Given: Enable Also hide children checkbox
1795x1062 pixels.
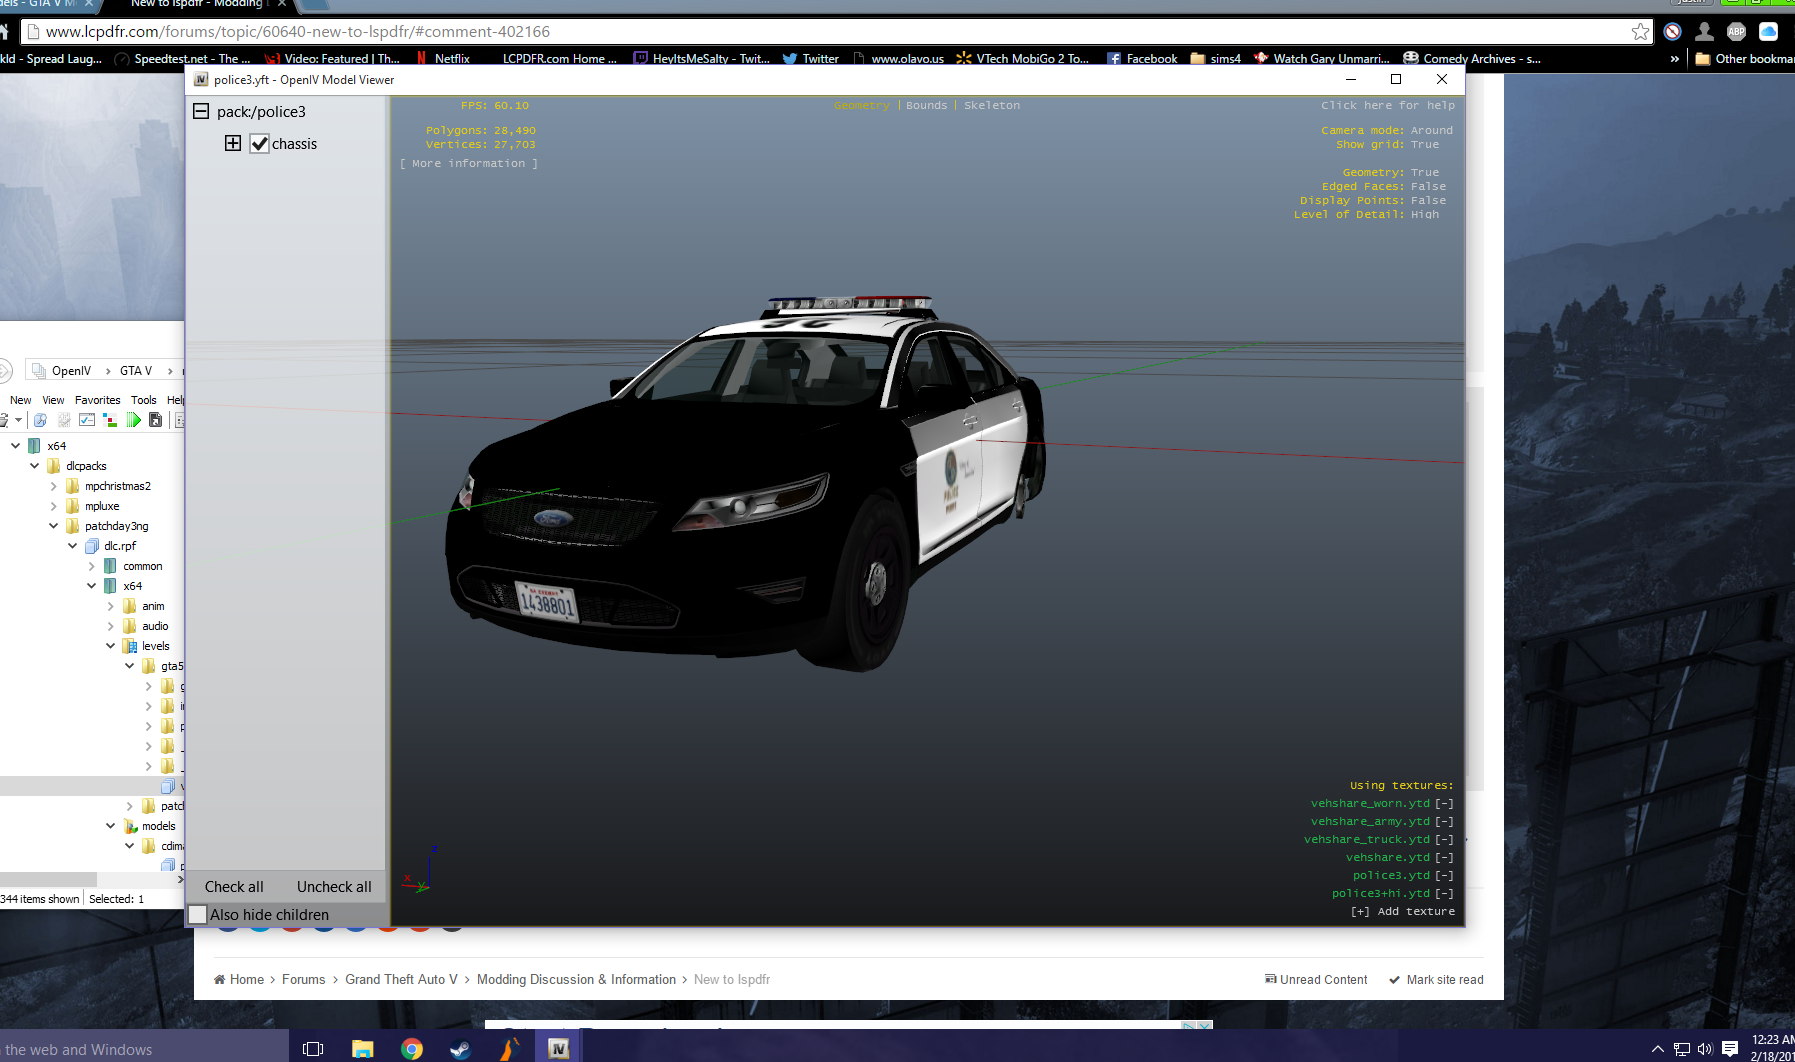Looking at the screenshot, I should click(198, 914).
